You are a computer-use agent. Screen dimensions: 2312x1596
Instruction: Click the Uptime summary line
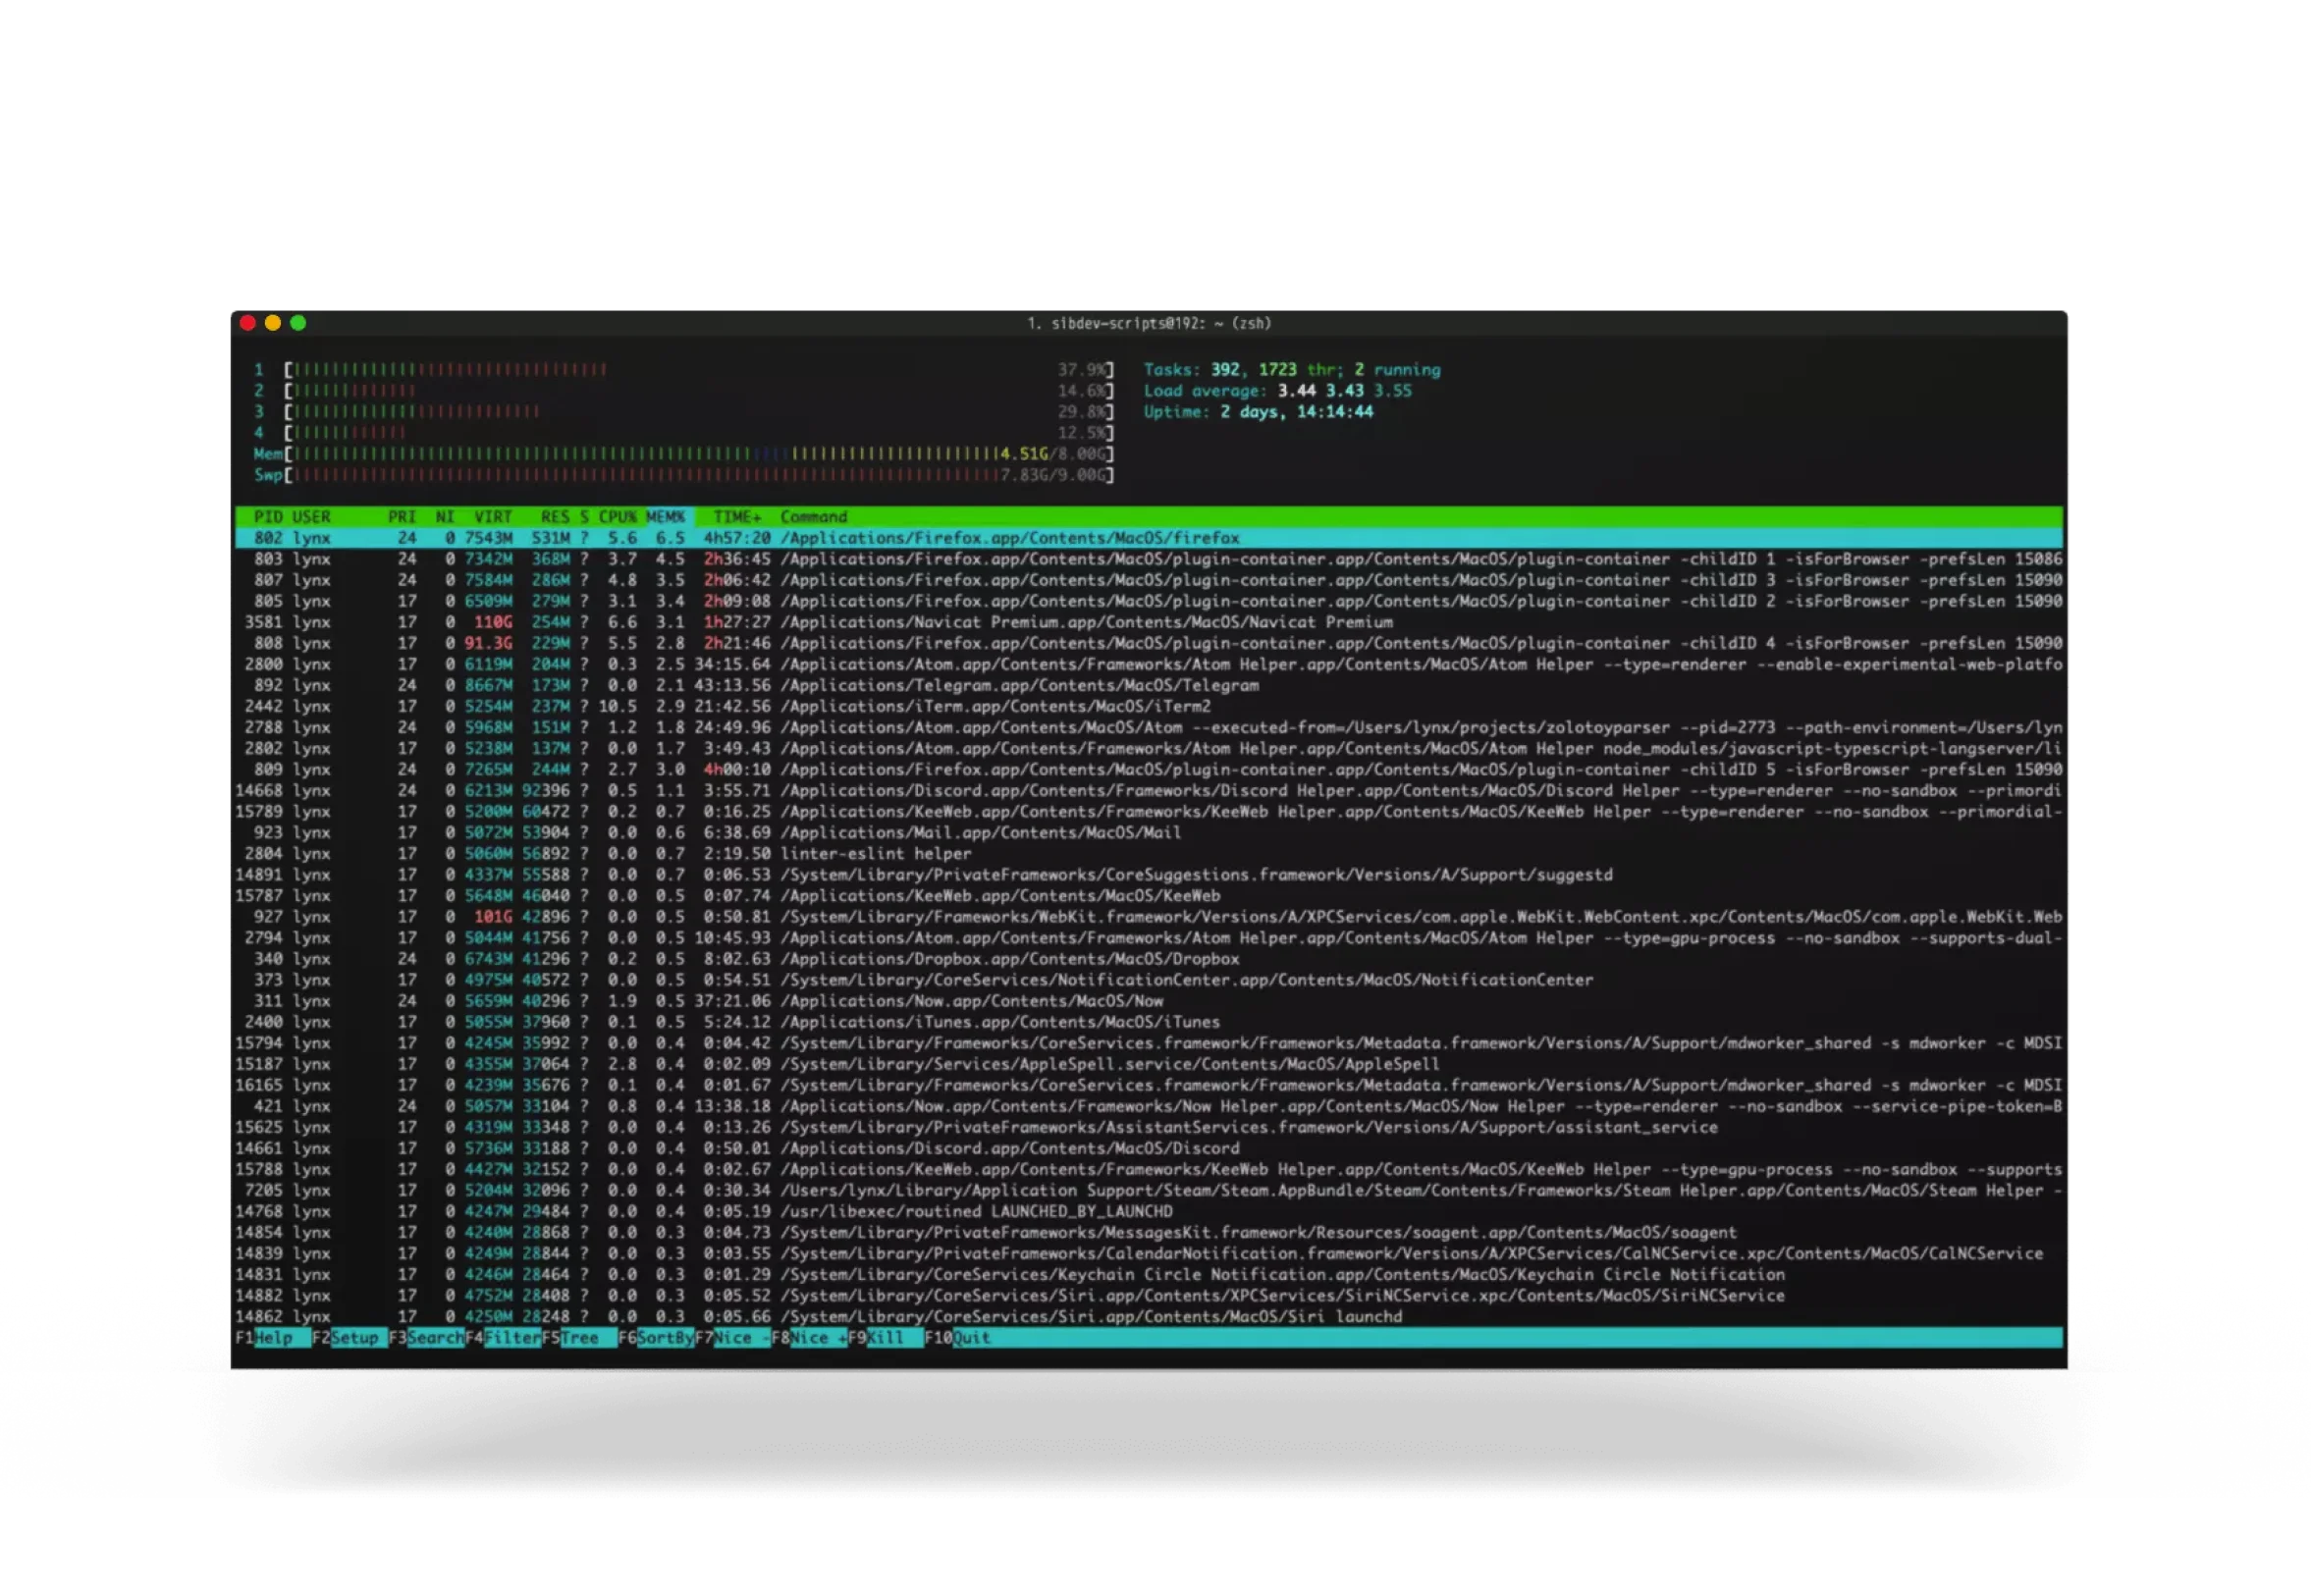[1258, 412]
